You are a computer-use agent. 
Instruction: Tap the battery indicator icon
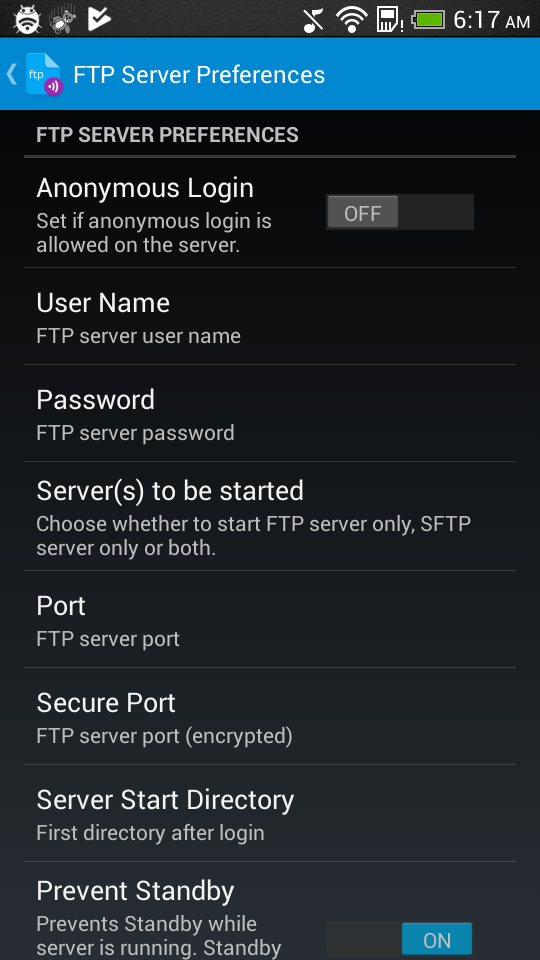[429, 20]
